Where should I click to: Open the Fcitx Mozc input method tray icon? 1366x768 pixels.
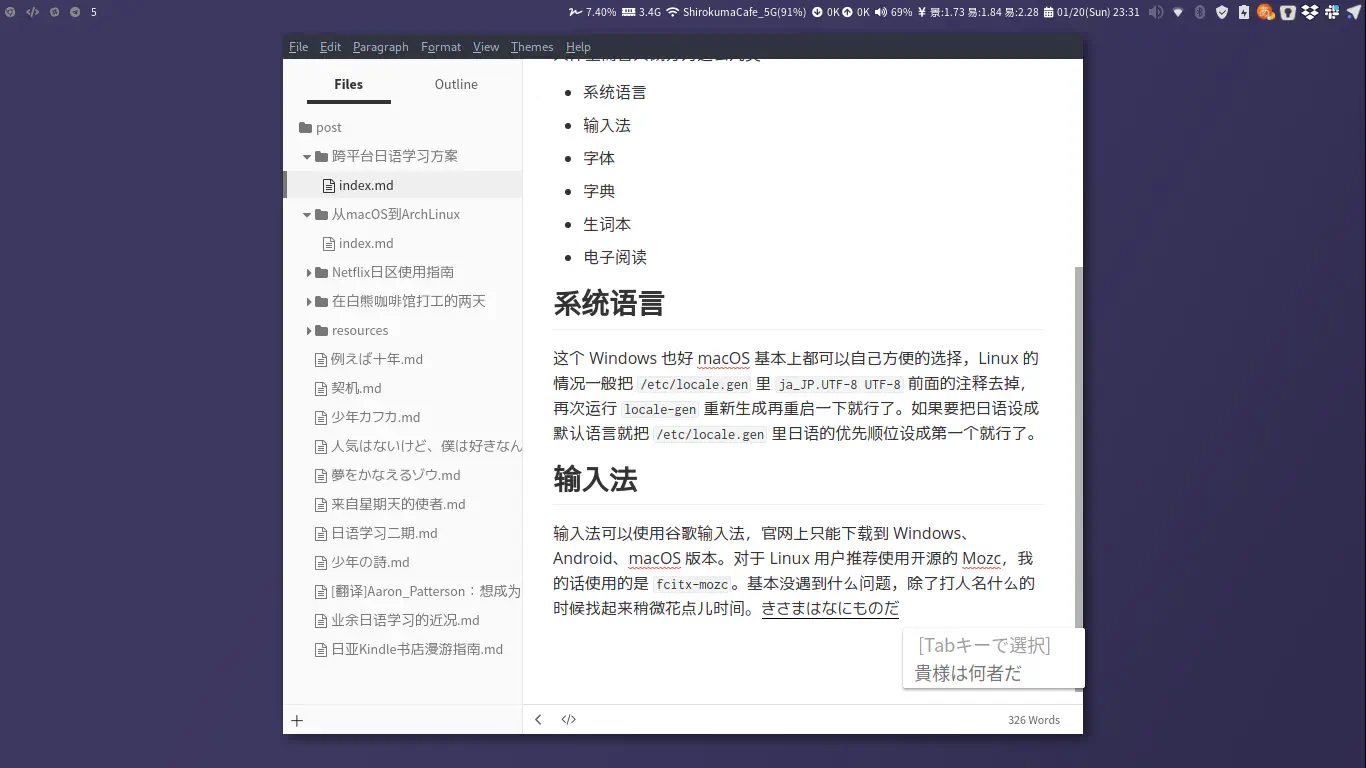[1266, 12]
